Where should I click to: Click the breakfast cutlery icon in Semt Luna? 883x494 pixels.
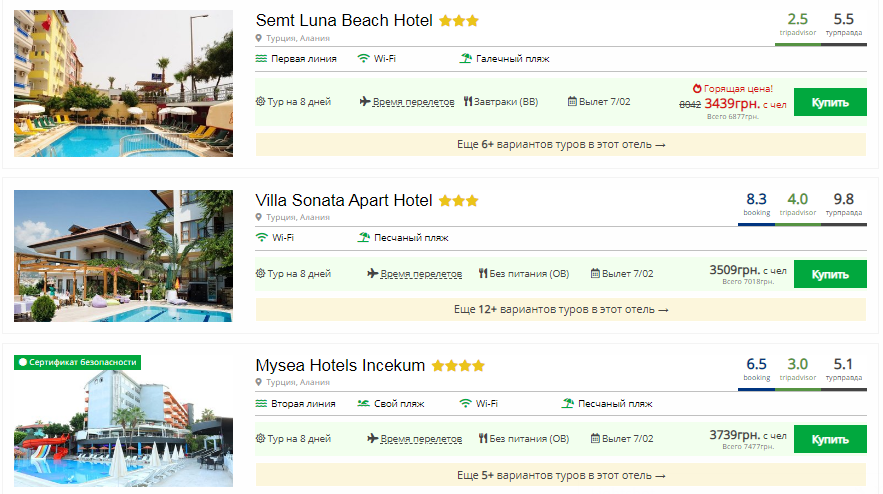click(467, 102)
